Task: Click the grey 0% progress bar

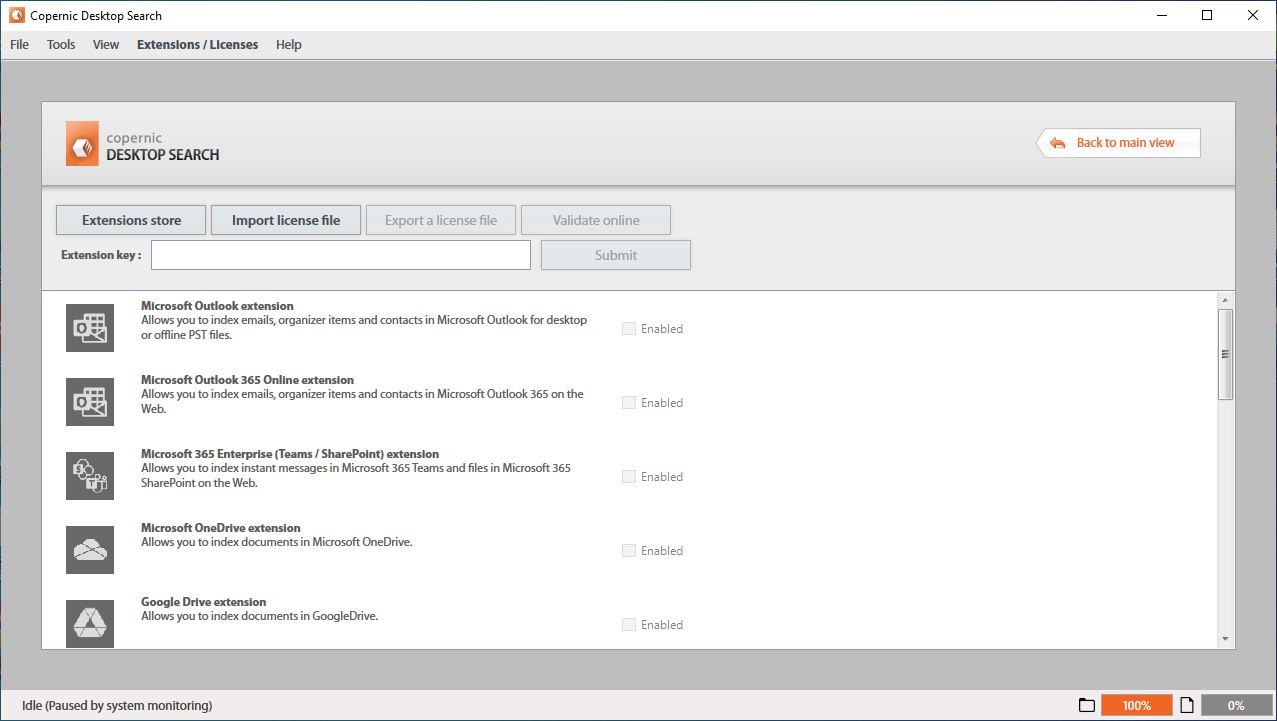Action: tap(1236, 705)
